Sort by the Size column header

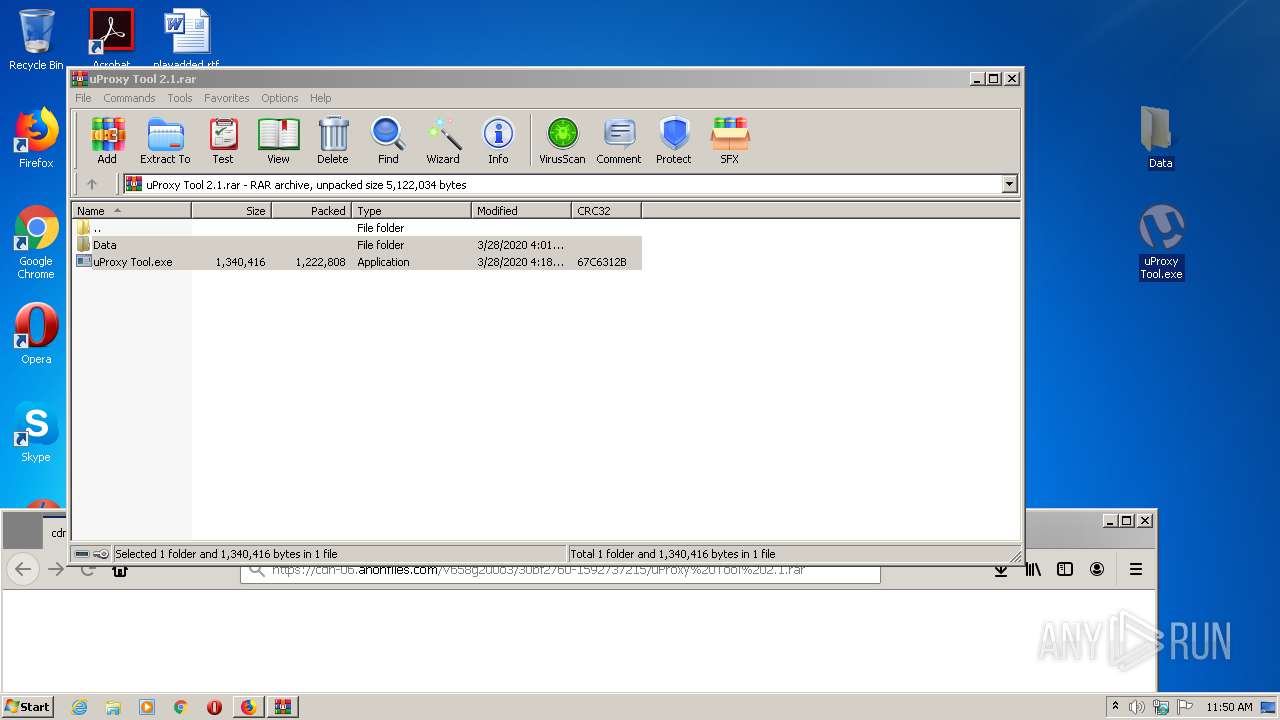(x=231, y=211)
